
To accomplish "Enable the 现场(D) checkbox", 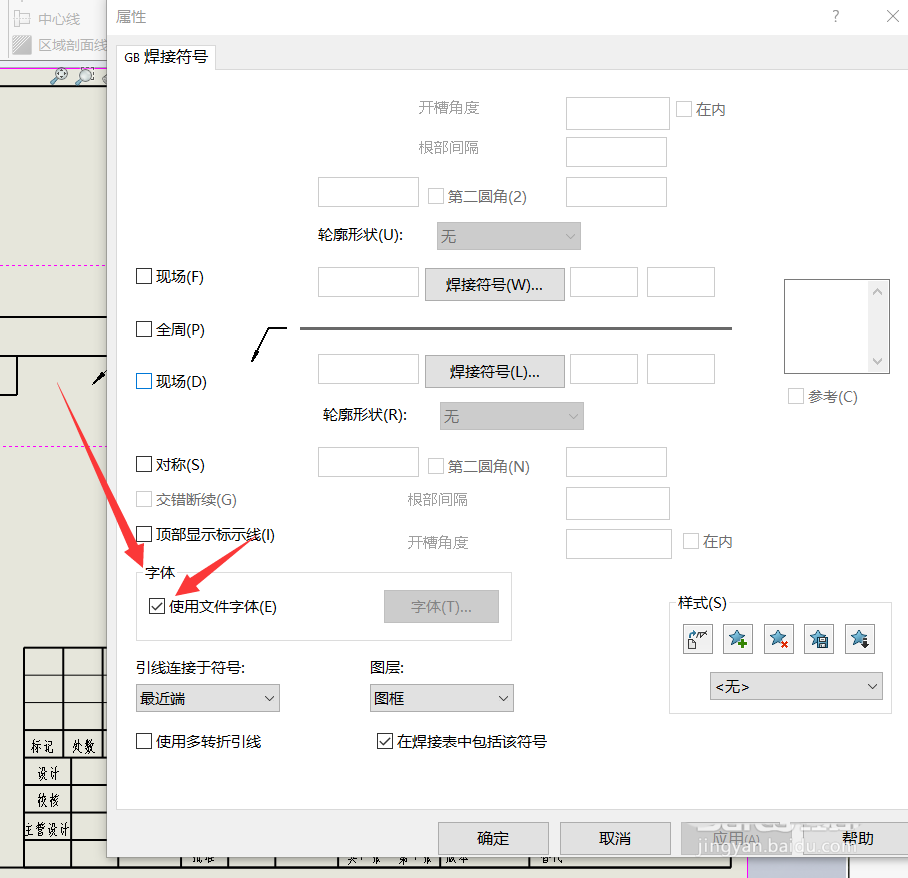I will click(144, 381).
